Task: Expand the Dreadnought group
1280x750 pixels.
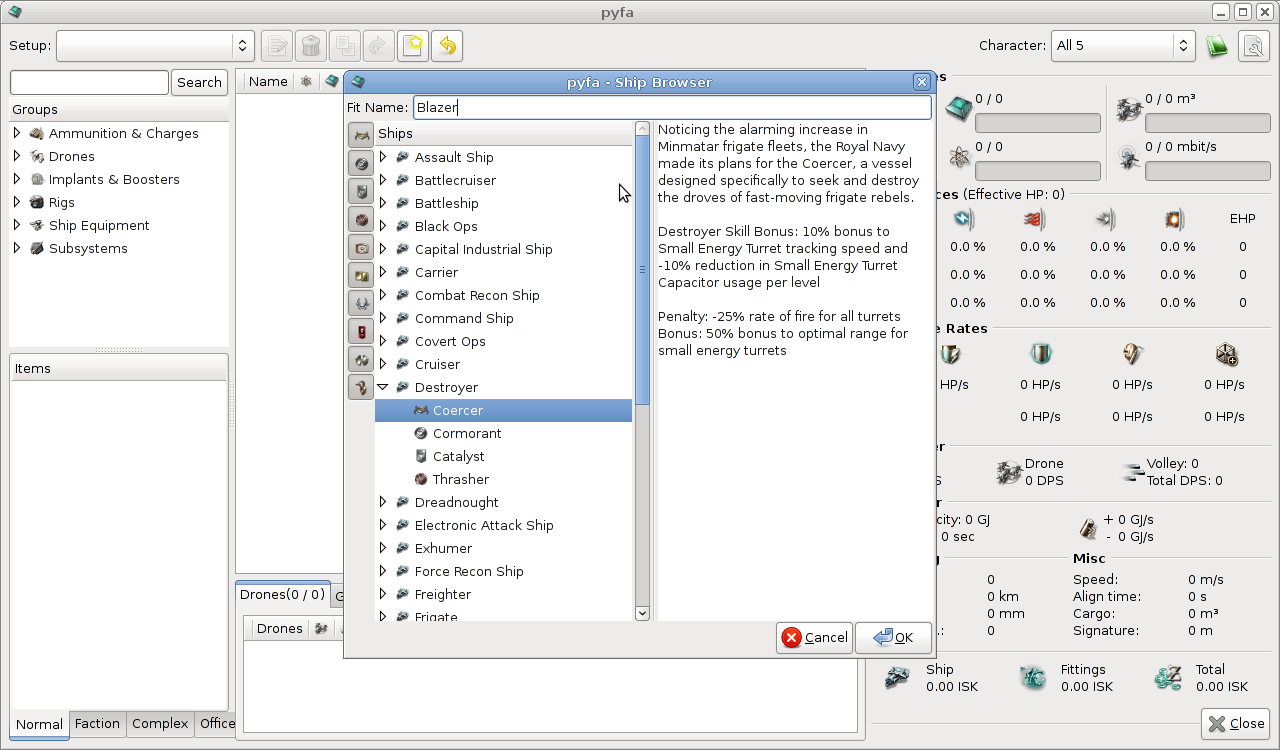Action: (x=383, y=502)
